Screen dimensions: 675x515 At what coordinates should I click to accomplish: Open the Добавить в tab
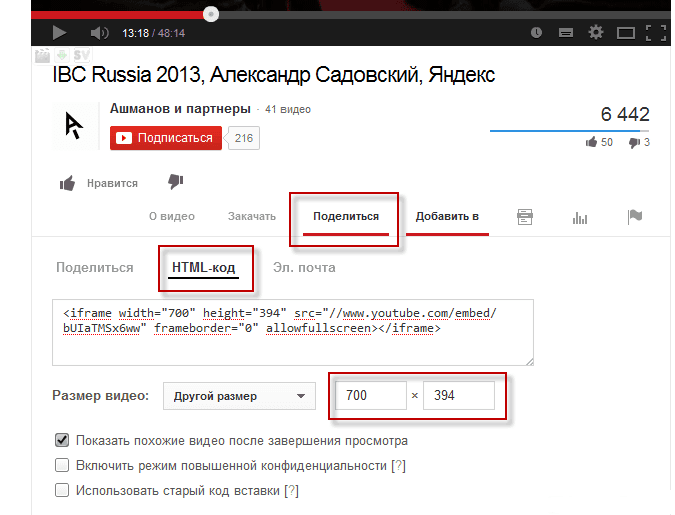pos(447,216)
